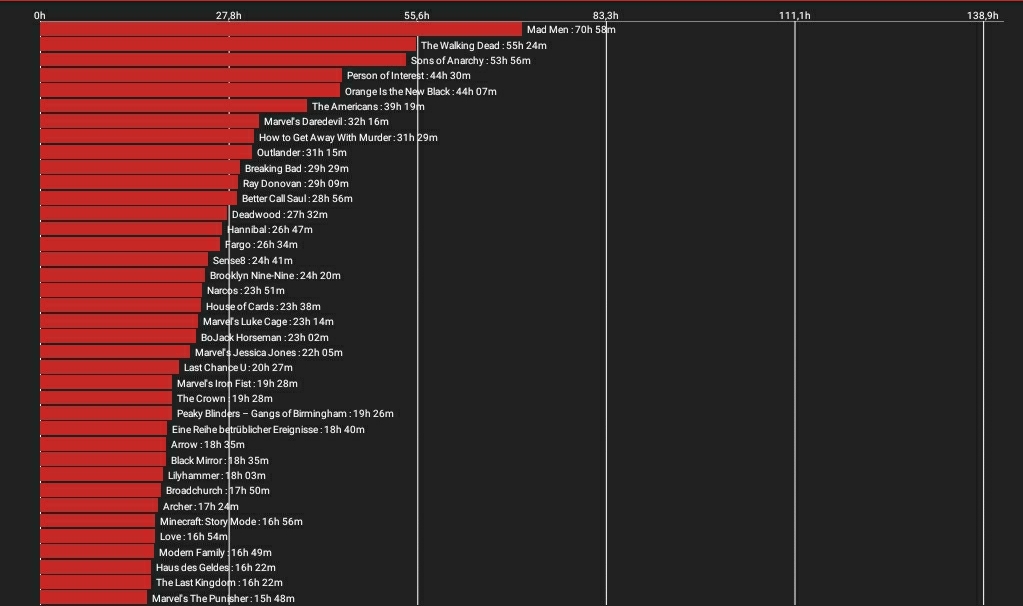The image size is (1023, 606).
Task: Click 'Better Call Saul : 28h 56m' label
Action: [x=297, y=199]
